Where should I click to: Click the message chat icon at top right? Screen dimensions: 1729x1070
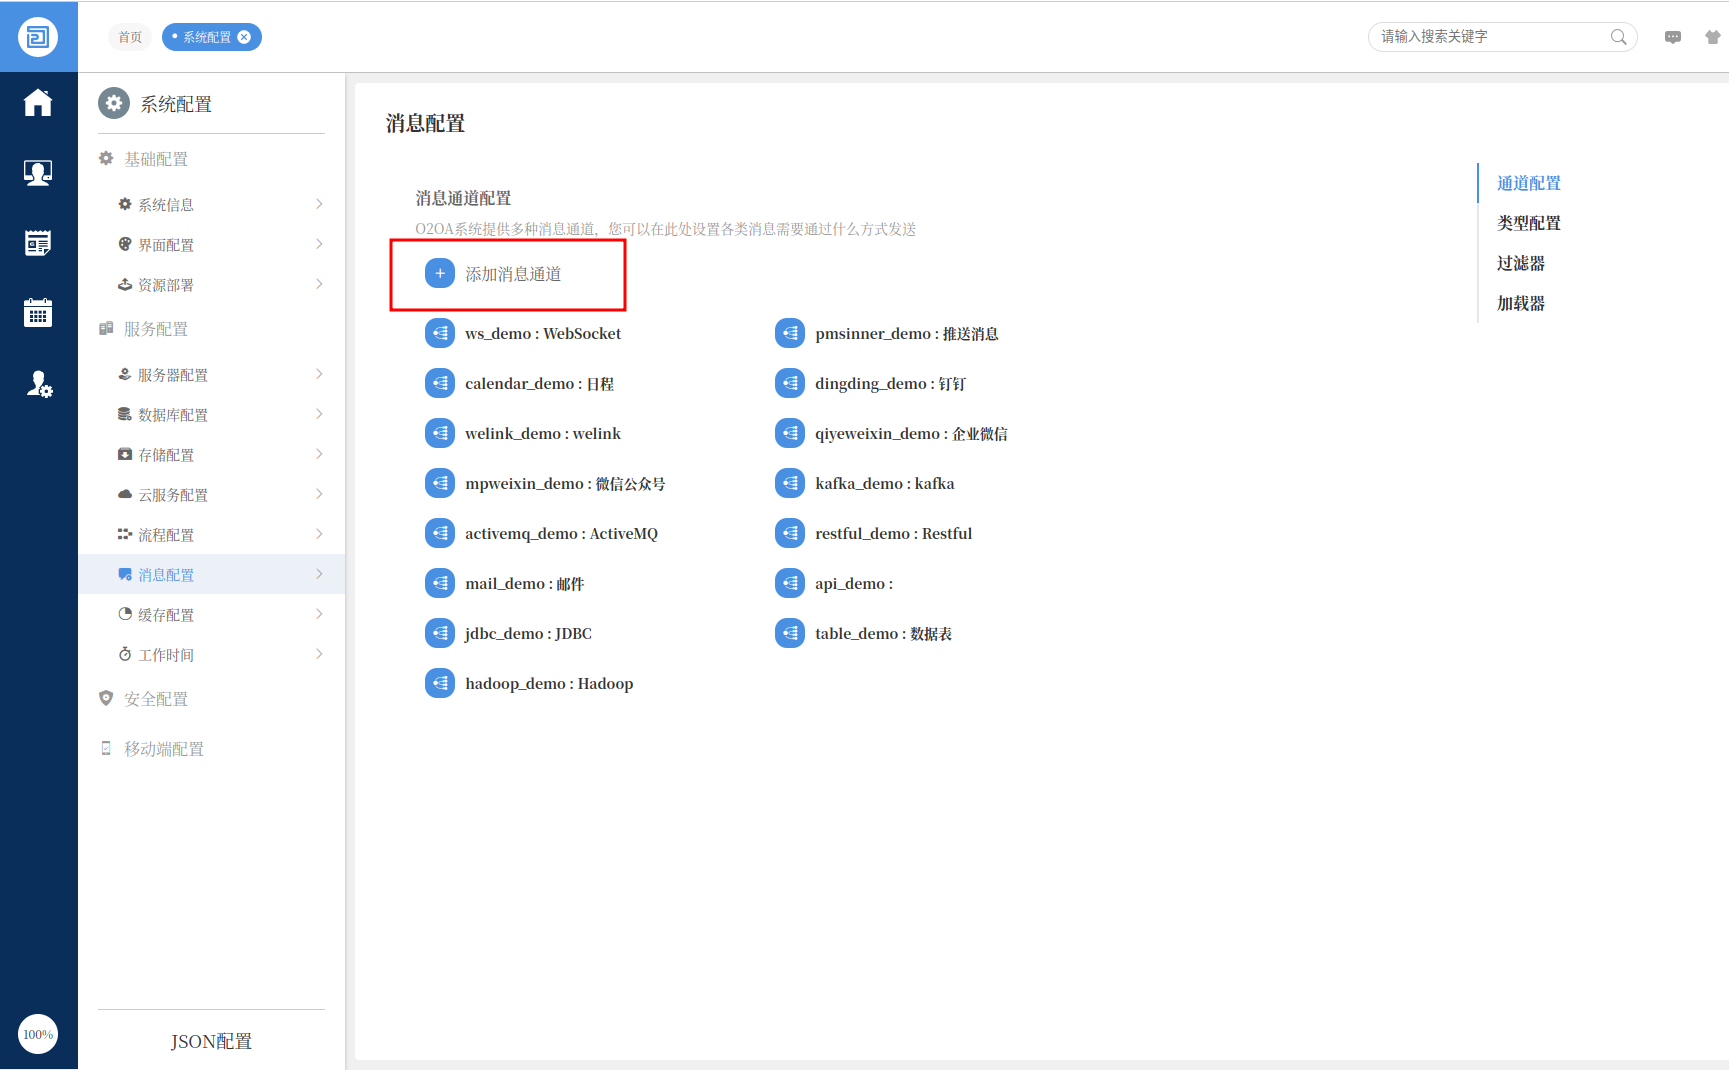coord(1672,37)
